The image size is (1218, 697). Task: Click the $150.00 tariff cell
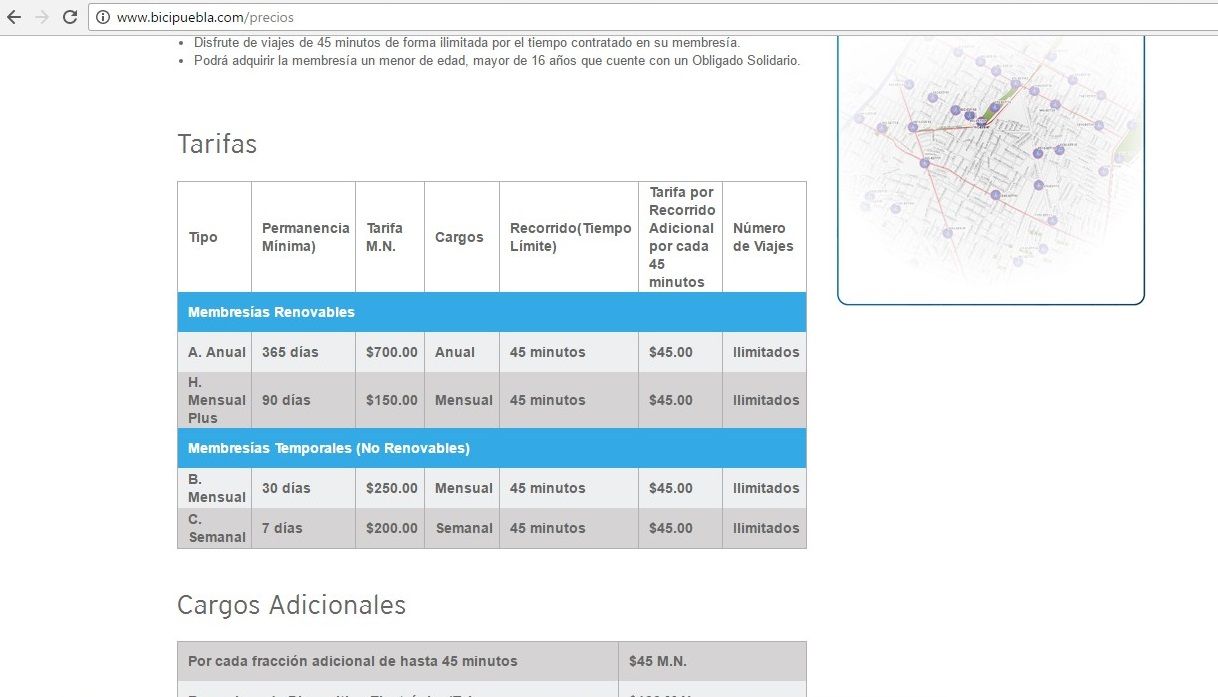(x=390, y=400)
